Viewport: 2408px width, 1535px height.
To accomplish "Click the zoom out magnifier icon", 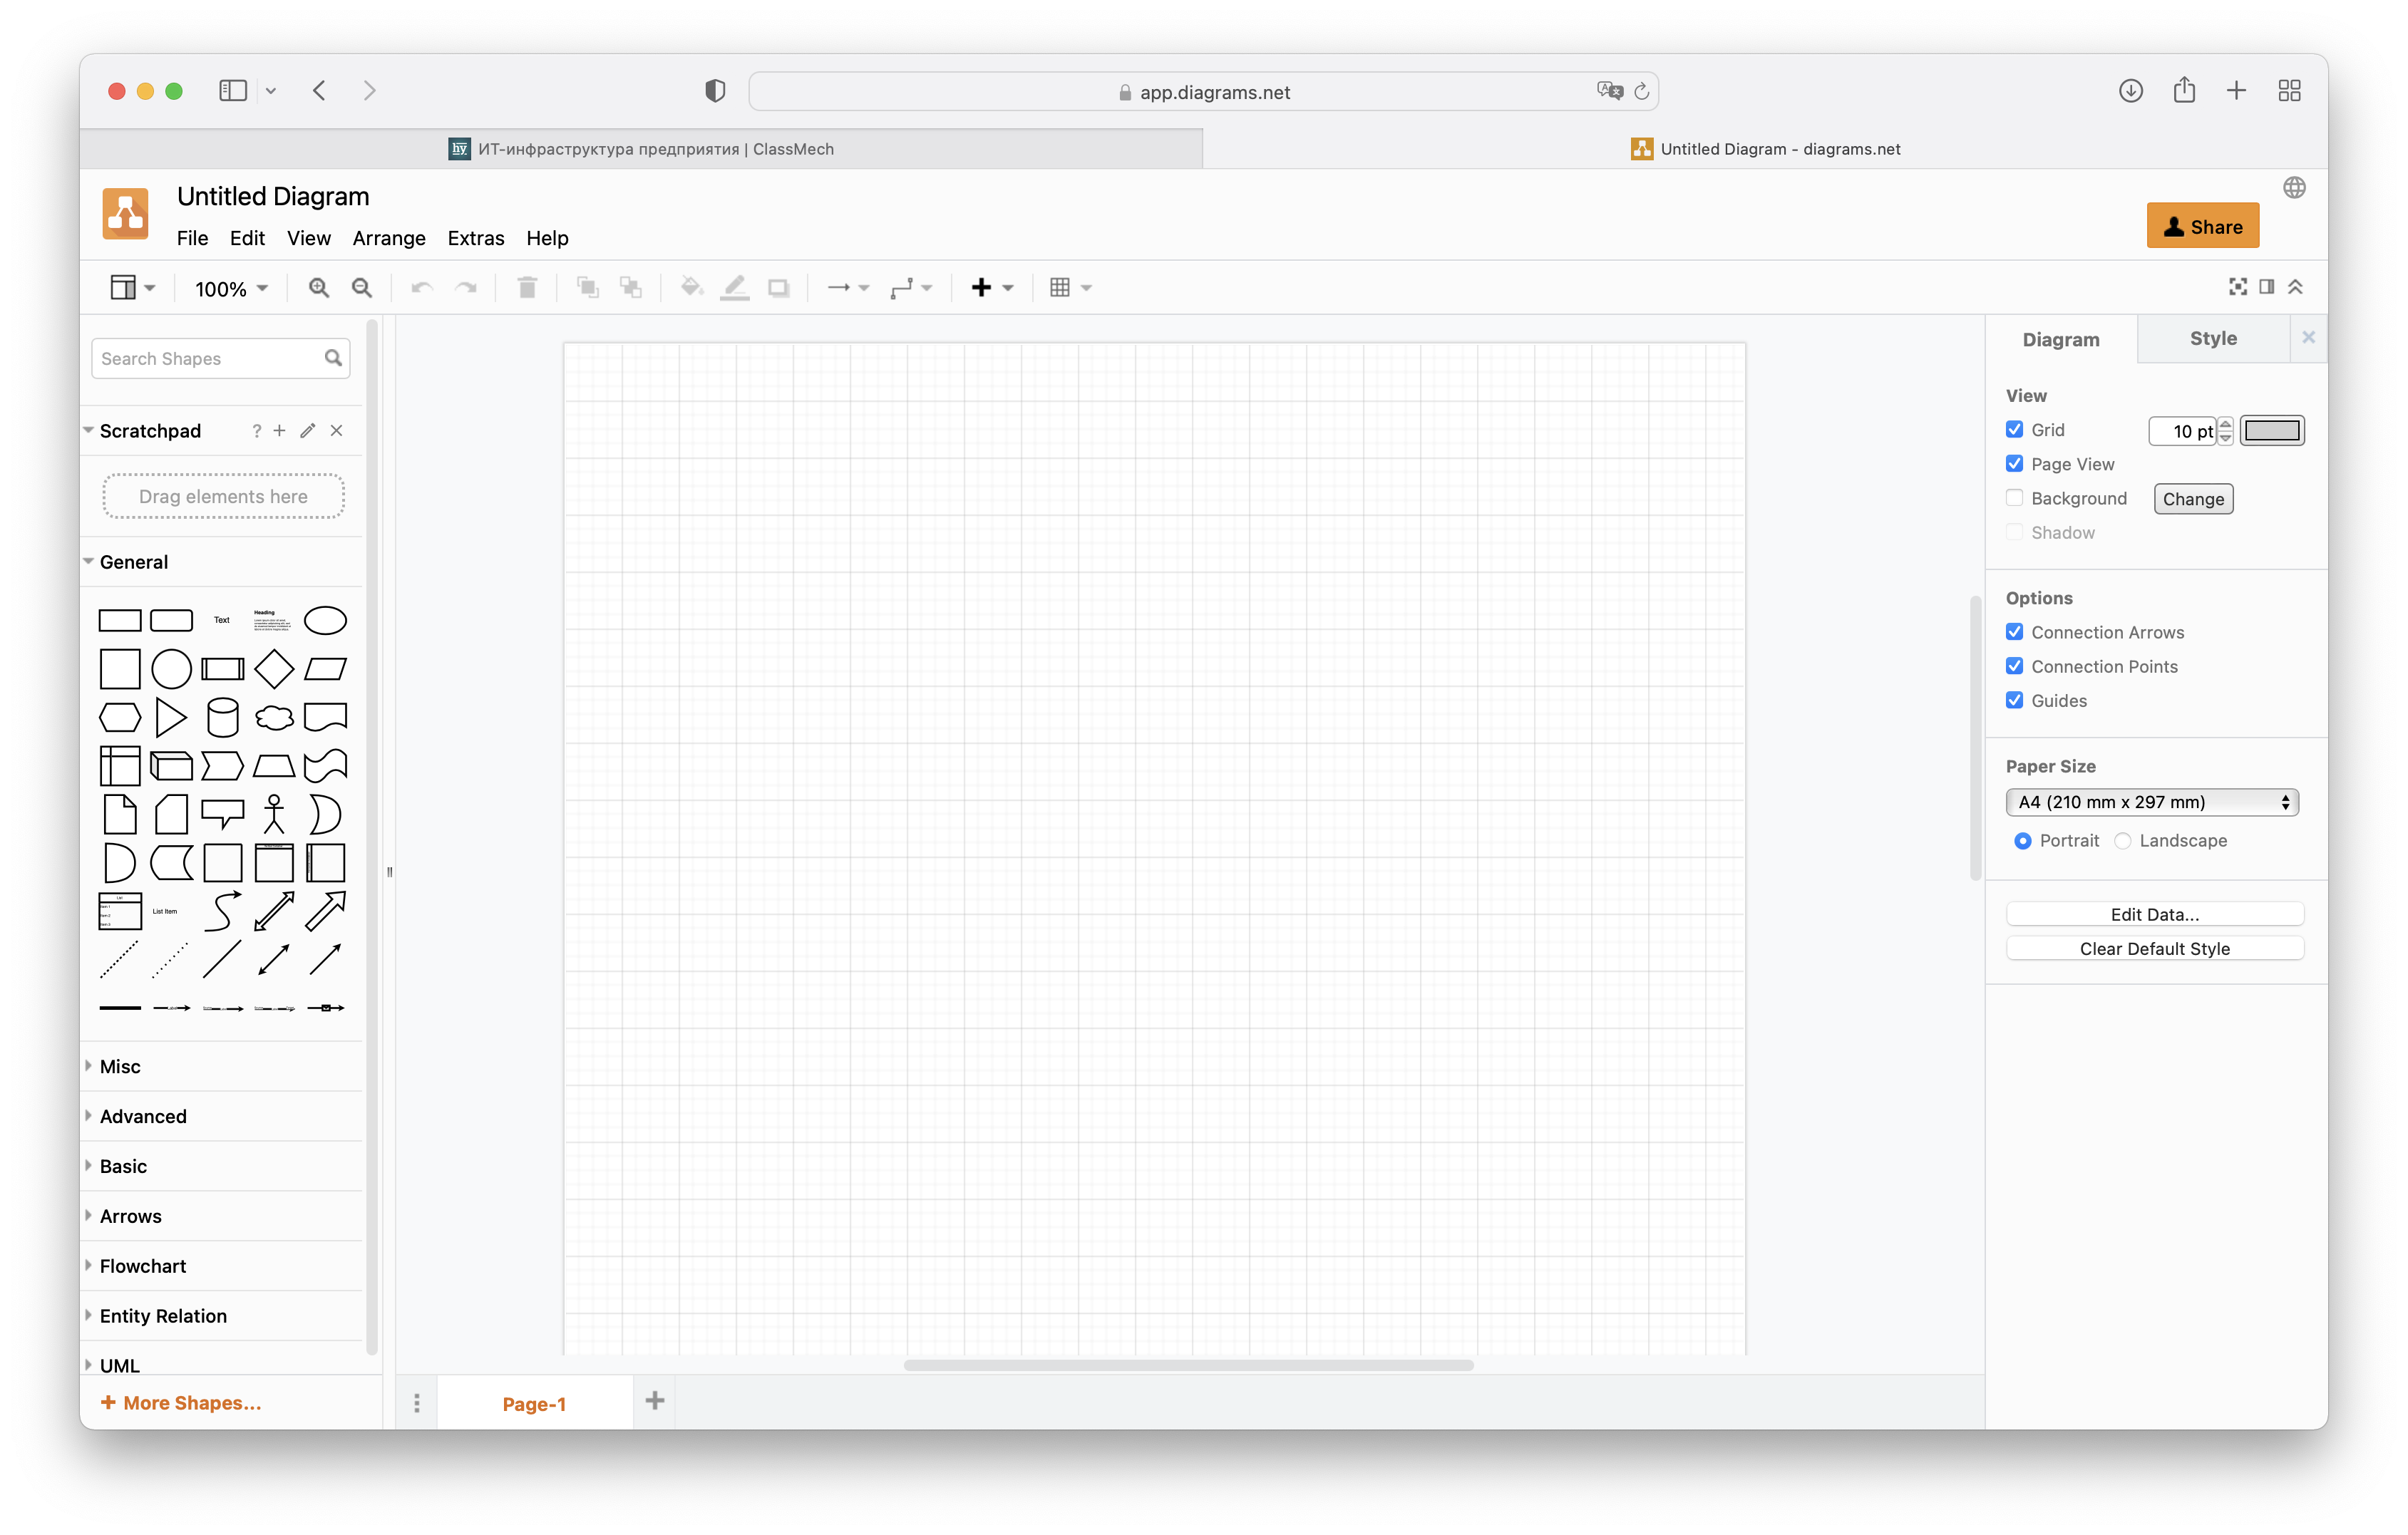I will [362, 288].
